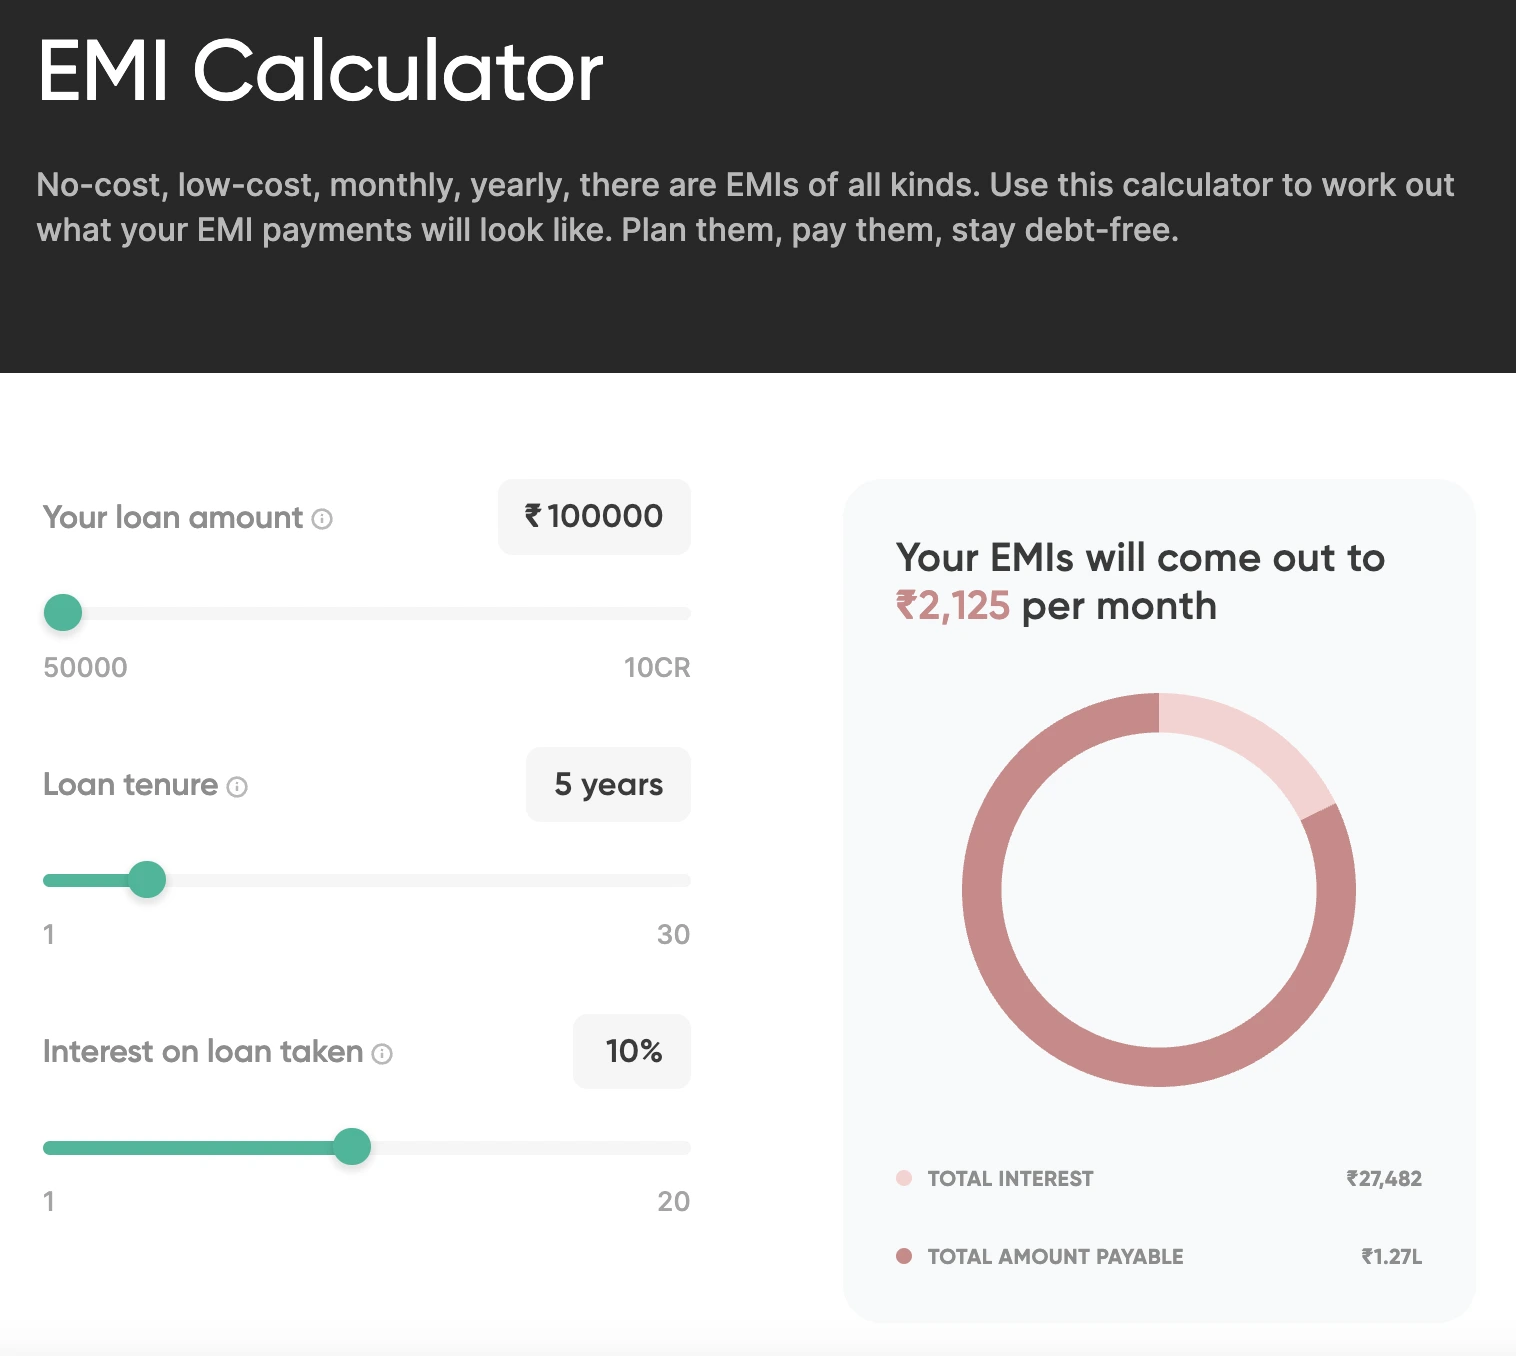This screenshot has width=1516, height=1356.
Task: Click the 30 maximum tenure label
Action: tap(673, 935)
